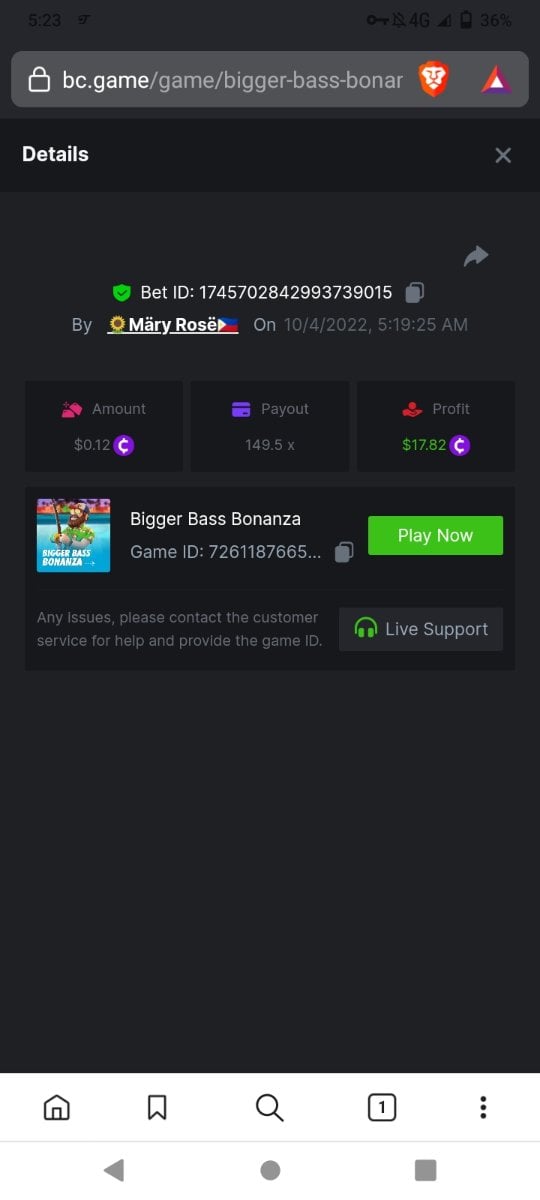Tap the share arrow icon
Viewport: 540px width, 1200px height.
tap(476, 256)
